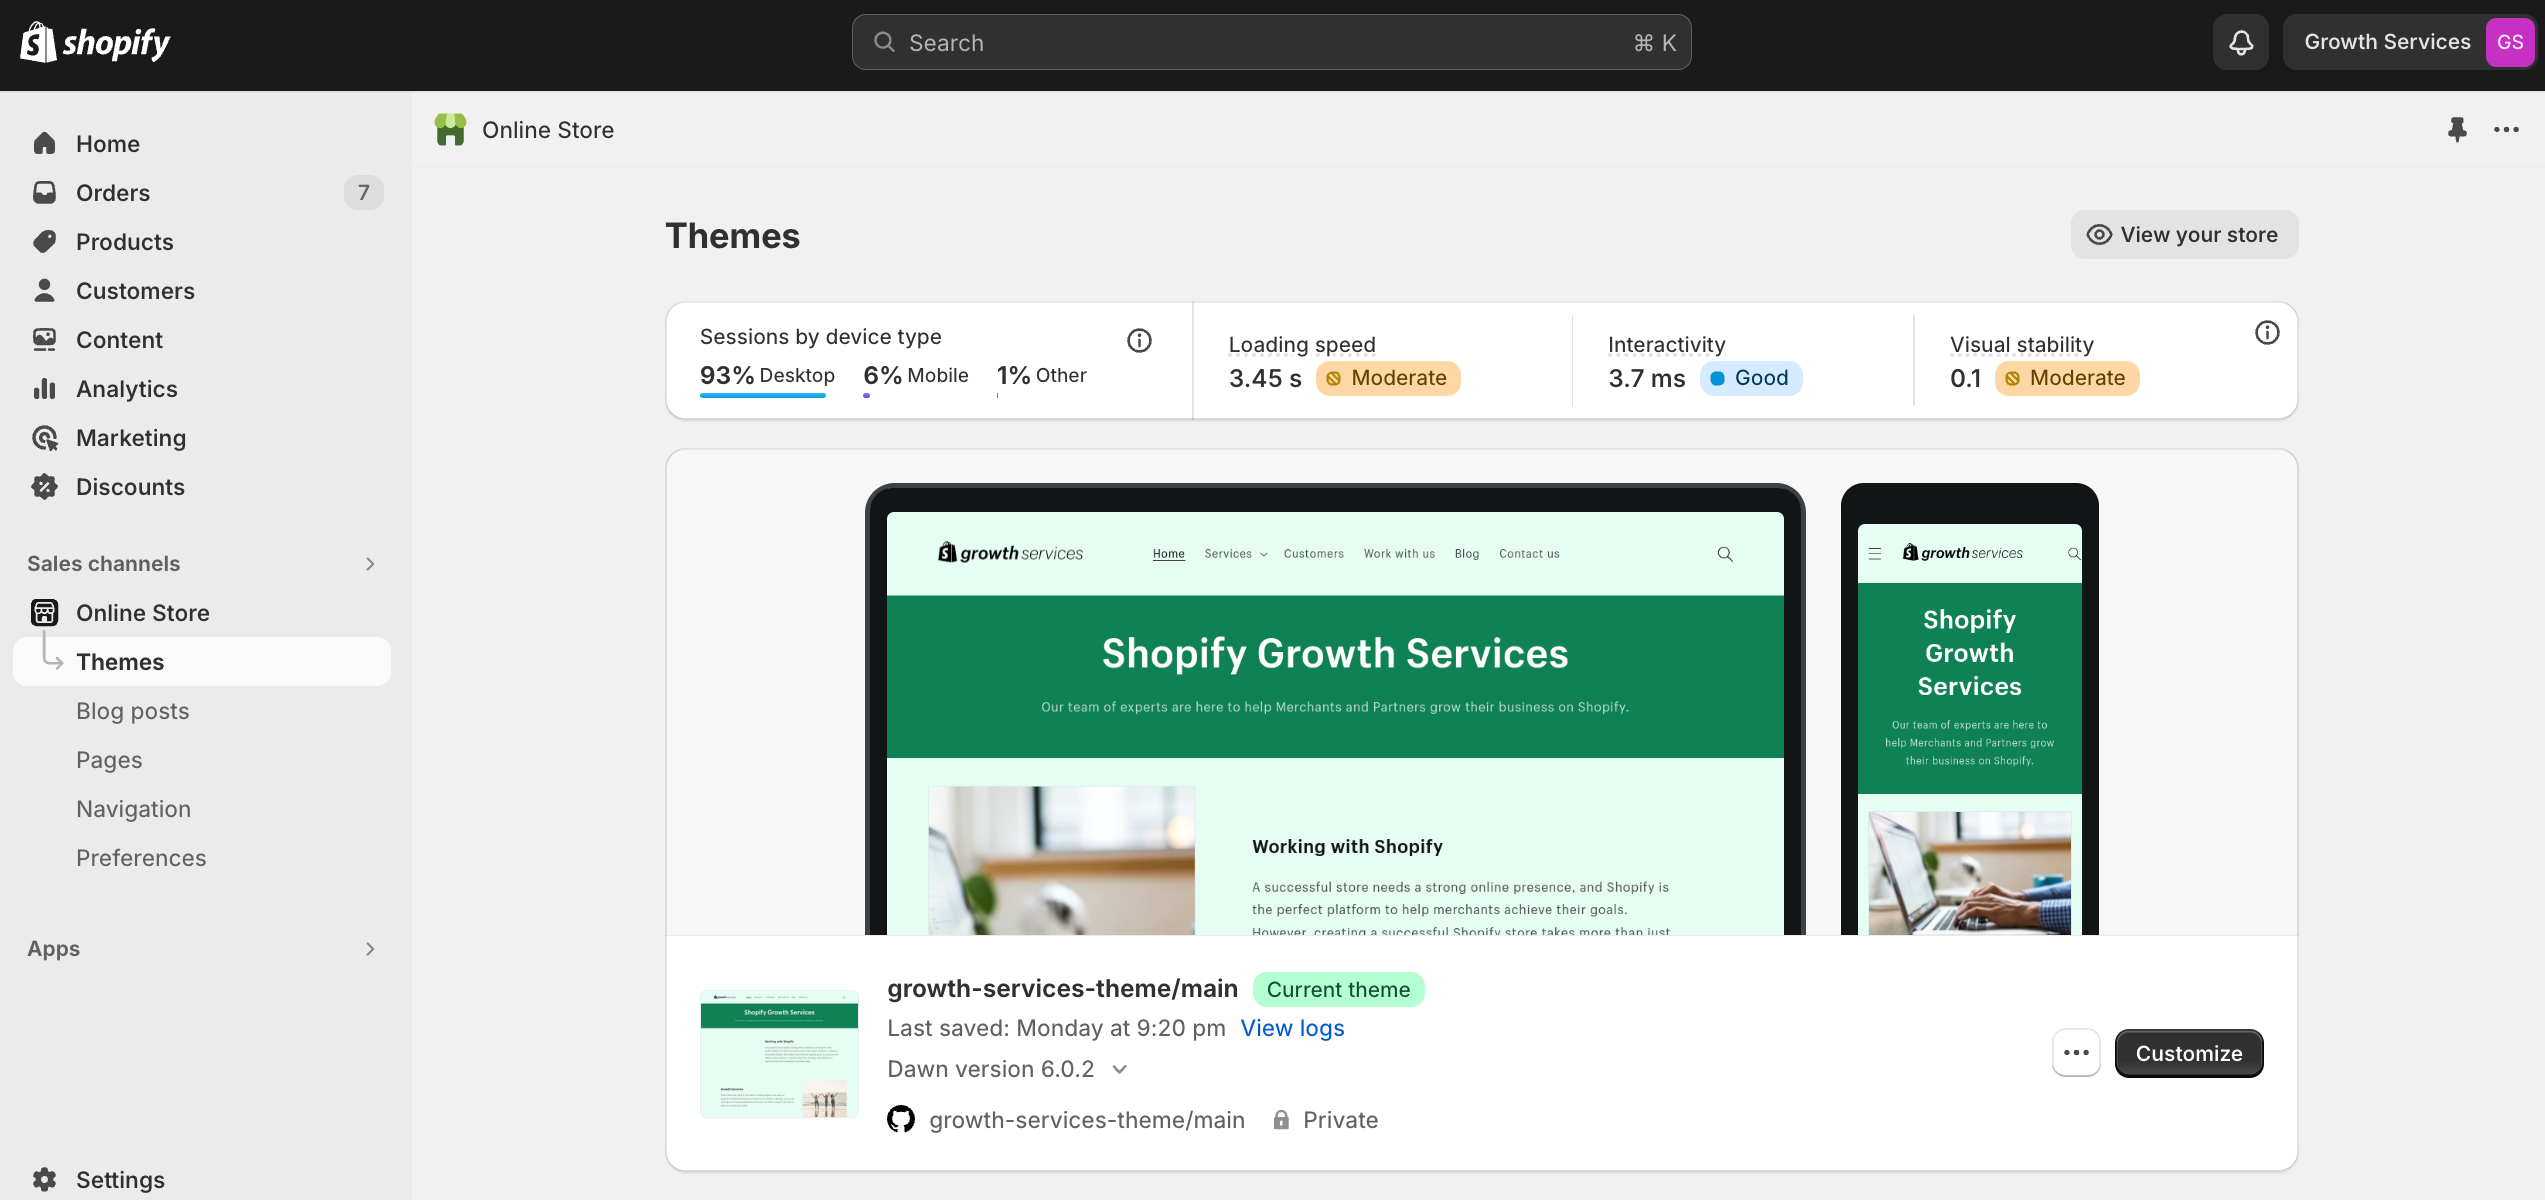Open Orders in sidebar
This screenshot has height=1200, width=2545.
(x=203, y=192)
